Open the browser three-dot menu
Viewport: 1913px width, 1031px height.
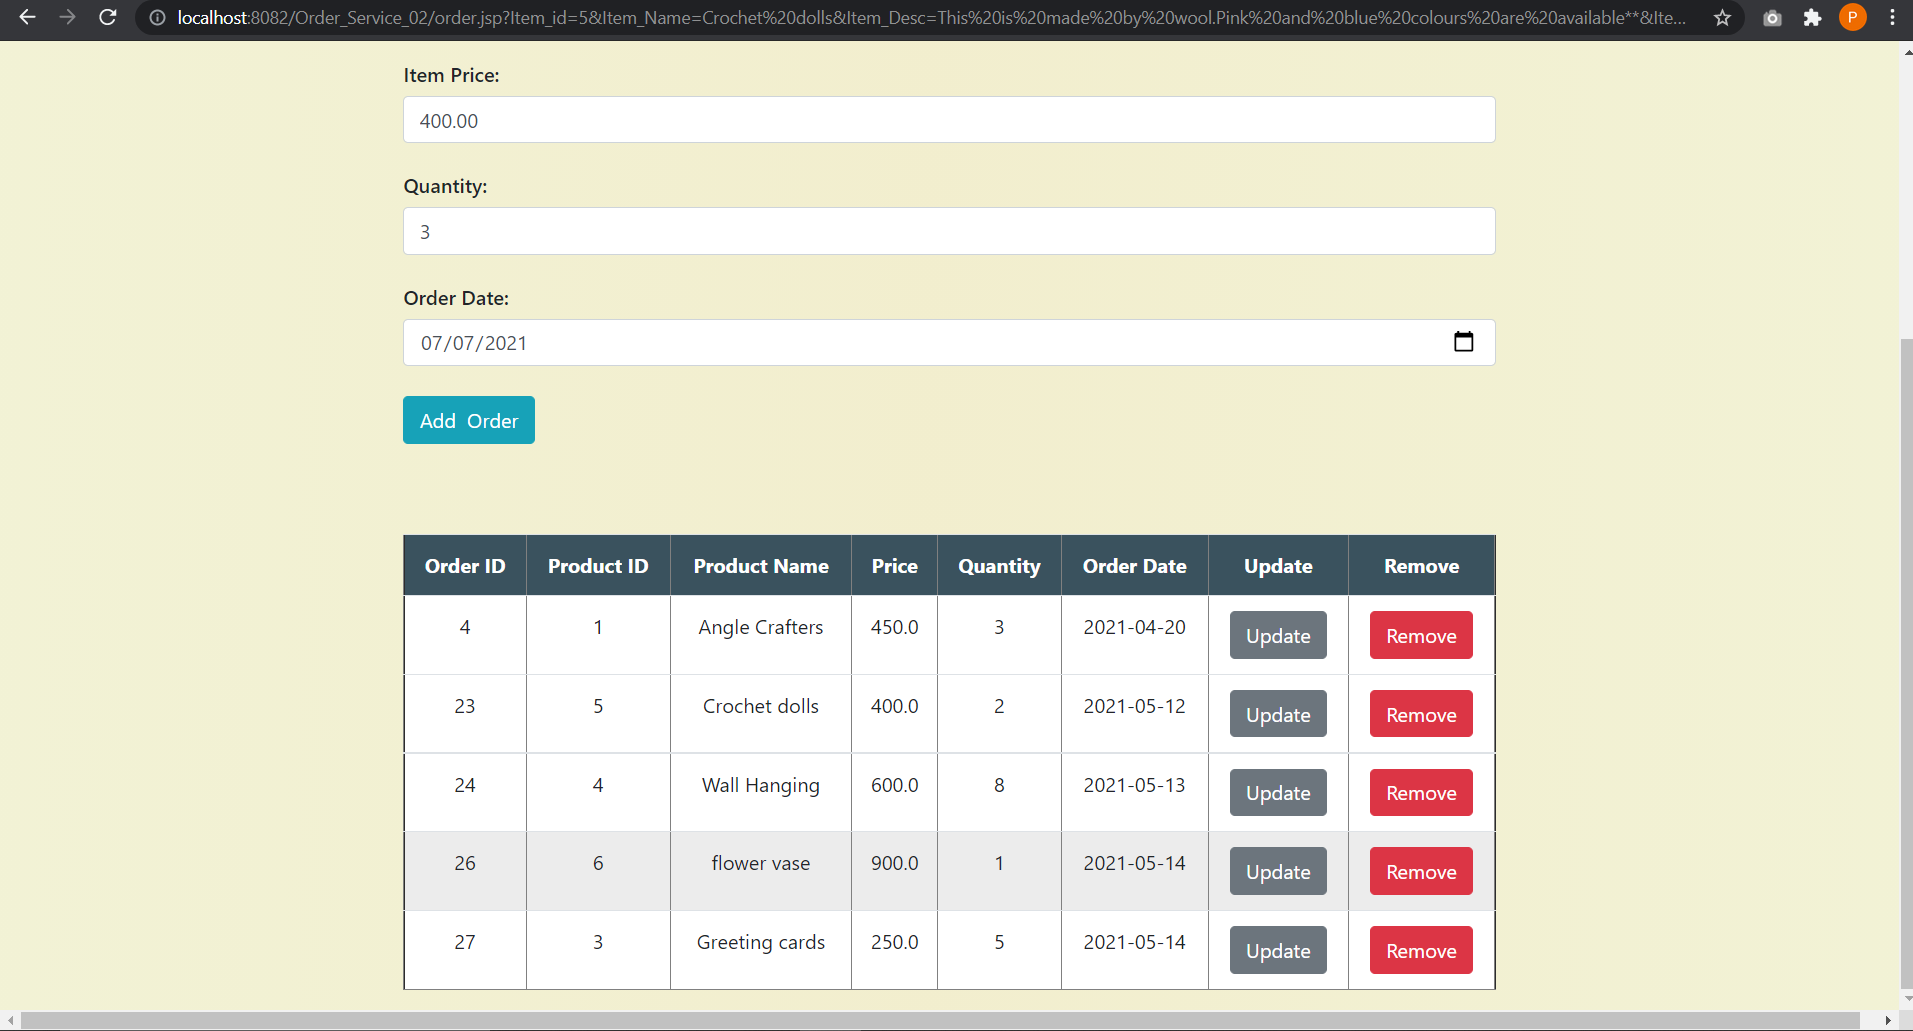click(1892, 17)
